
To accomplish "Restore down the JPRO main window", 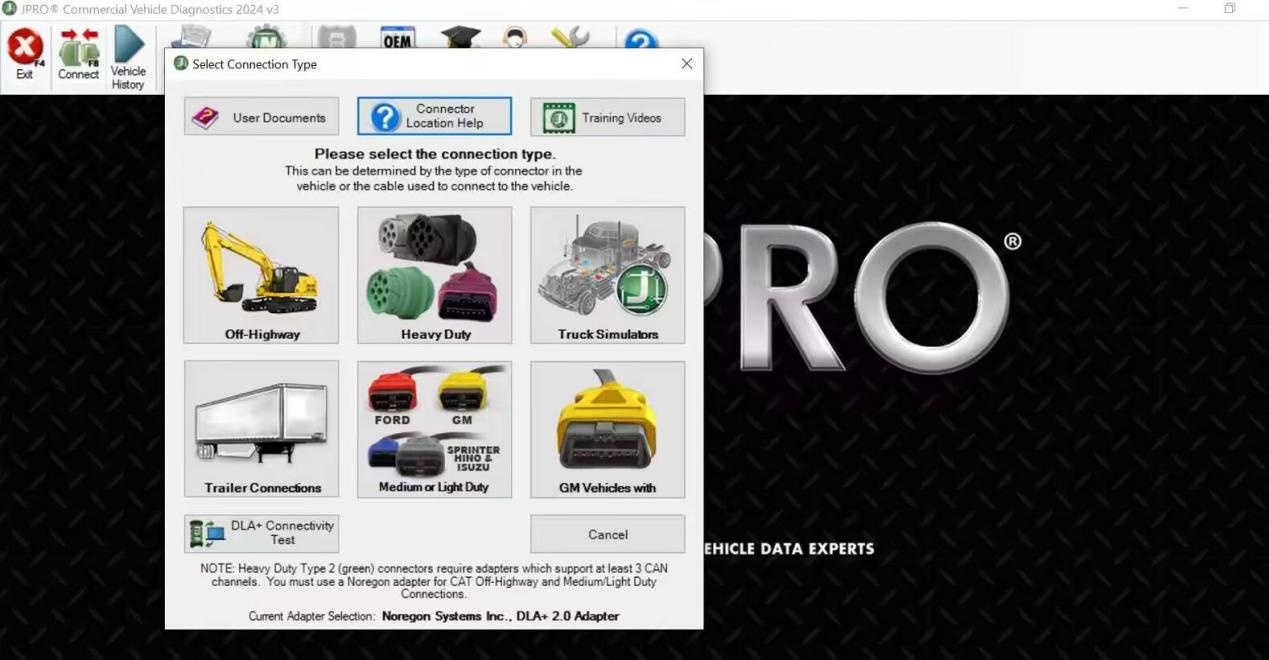I will (1229, 8).
